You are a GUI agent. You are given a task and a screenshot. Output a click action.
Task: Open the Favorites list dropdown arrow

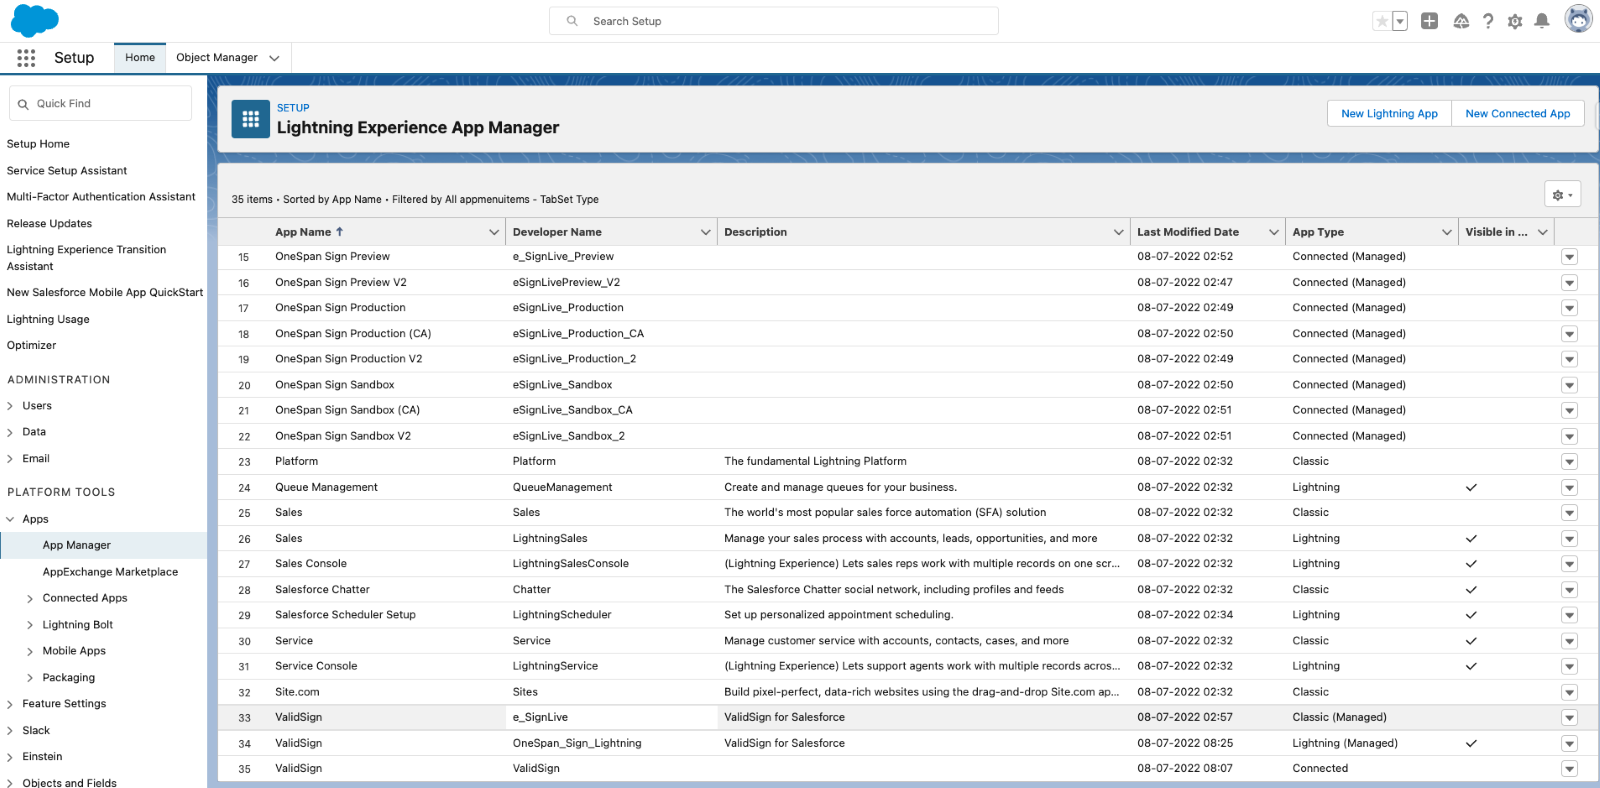(x=1400, y=21)
